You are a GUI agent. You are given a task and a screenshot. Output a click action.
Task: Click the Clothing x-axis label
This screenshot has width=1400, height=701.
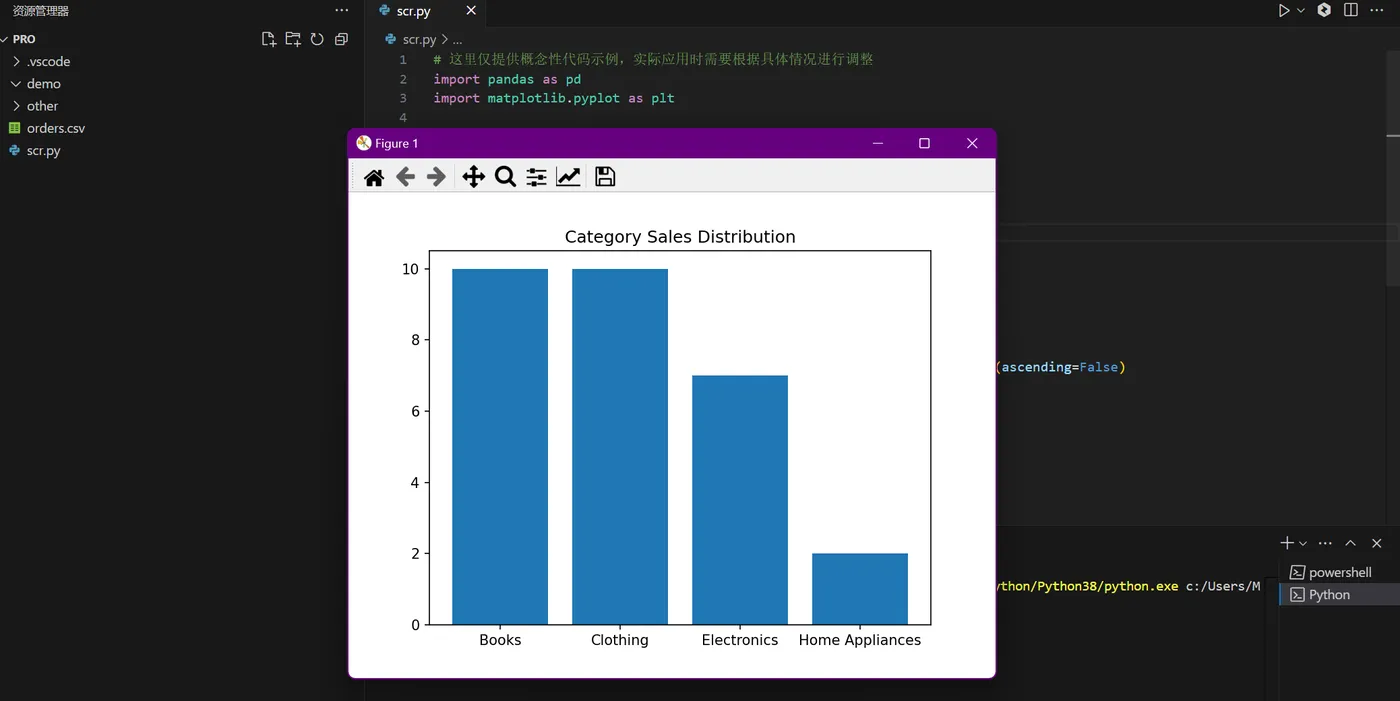(x=620, y=640)
